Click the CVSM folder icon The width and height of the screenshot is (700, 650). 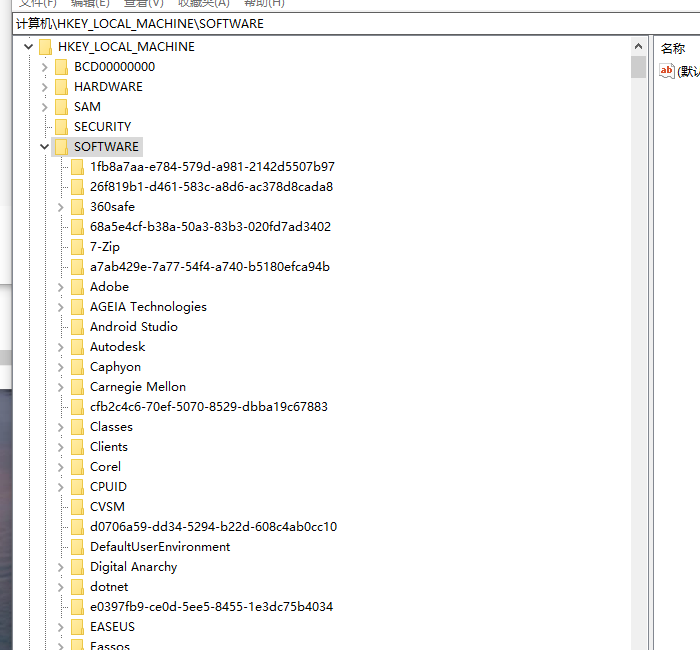(77, 507)
